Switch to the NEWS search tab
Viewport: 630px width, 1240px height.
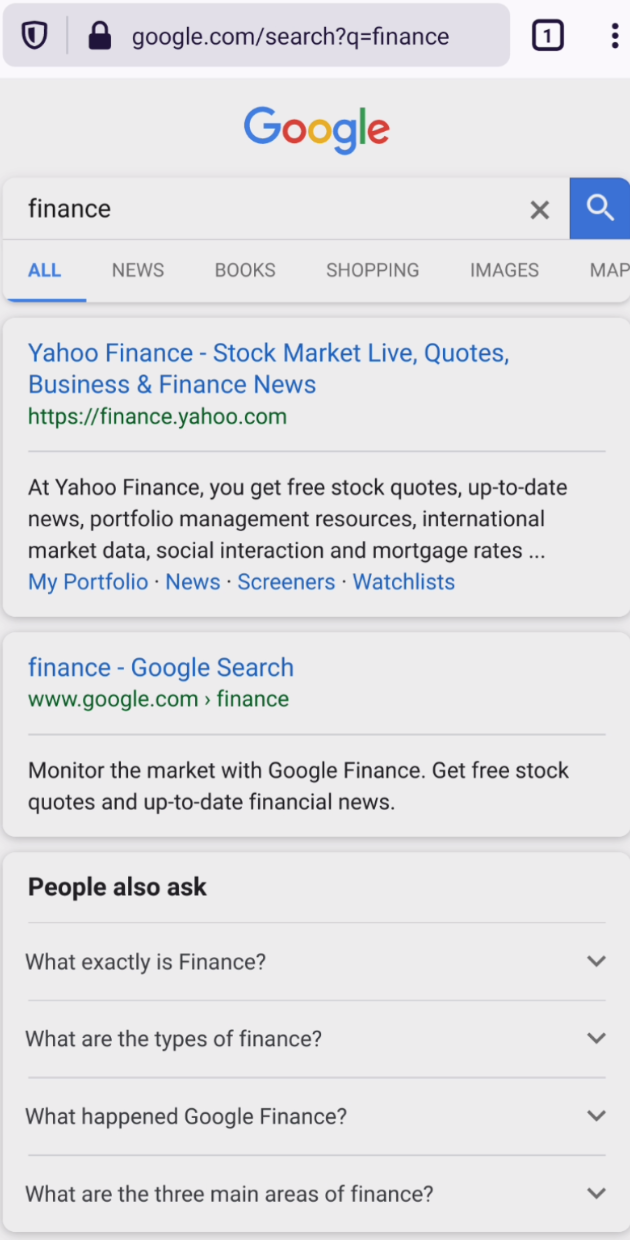click(137, 270)
